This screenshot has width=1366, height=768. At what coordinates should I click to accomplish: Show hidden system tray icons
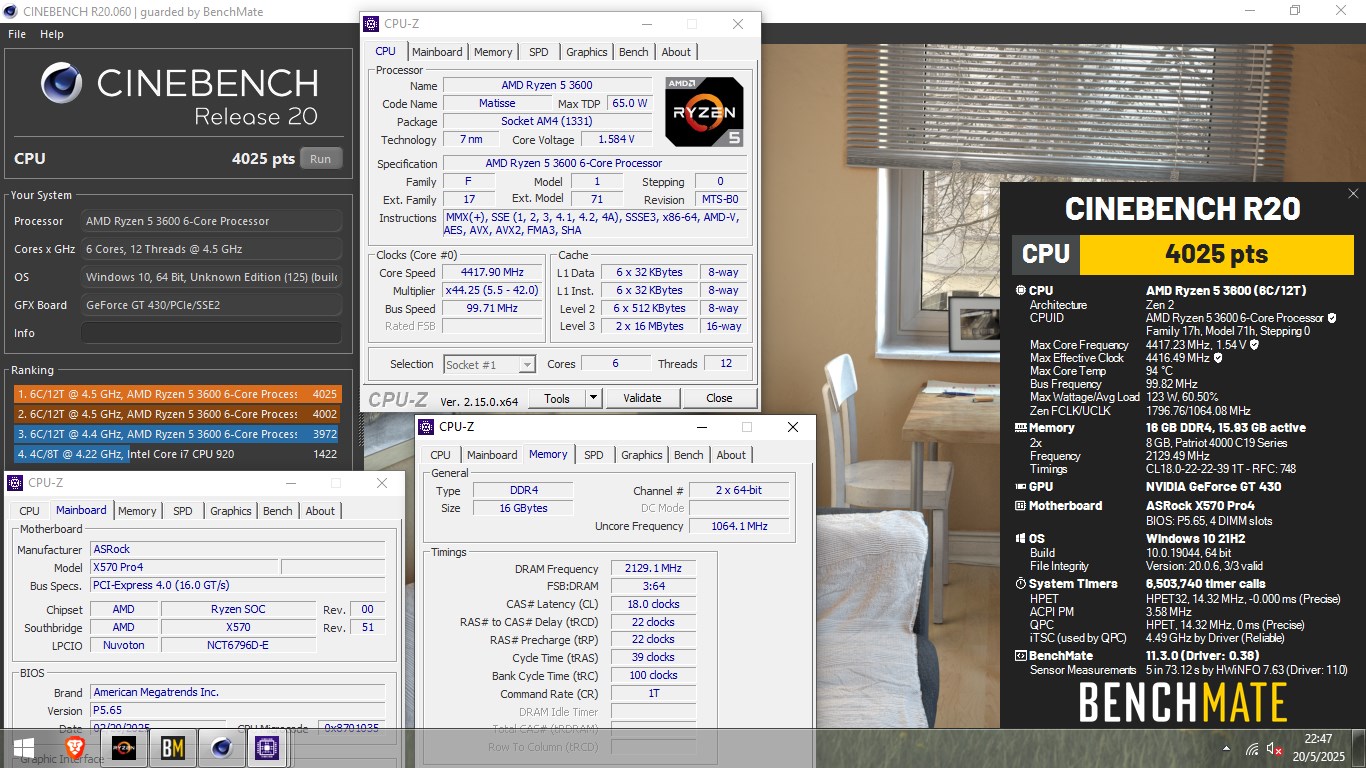tap(1227, 748)
